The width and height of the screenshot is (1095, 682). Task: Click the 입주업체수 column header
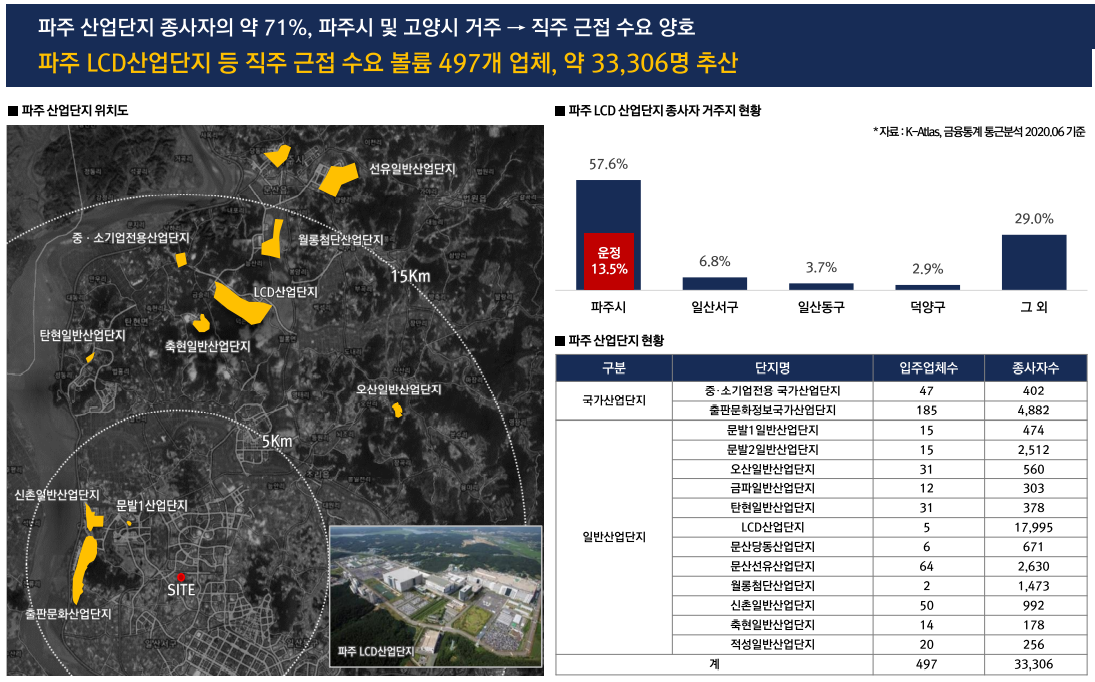(928, 368)
